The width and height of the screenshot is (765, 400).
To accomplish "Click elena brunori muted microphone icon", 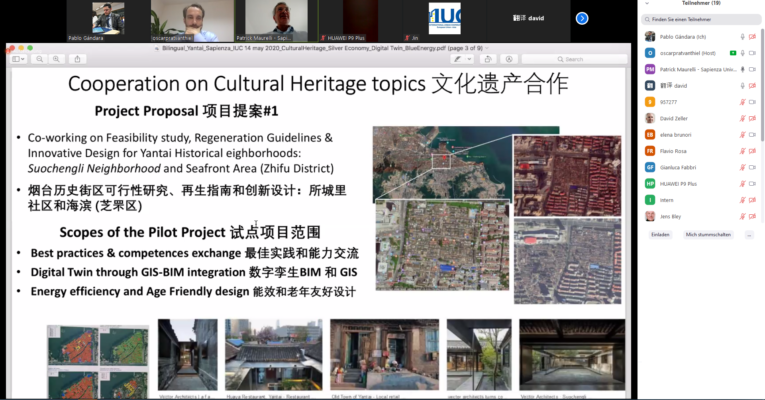I will coord(743,135).
